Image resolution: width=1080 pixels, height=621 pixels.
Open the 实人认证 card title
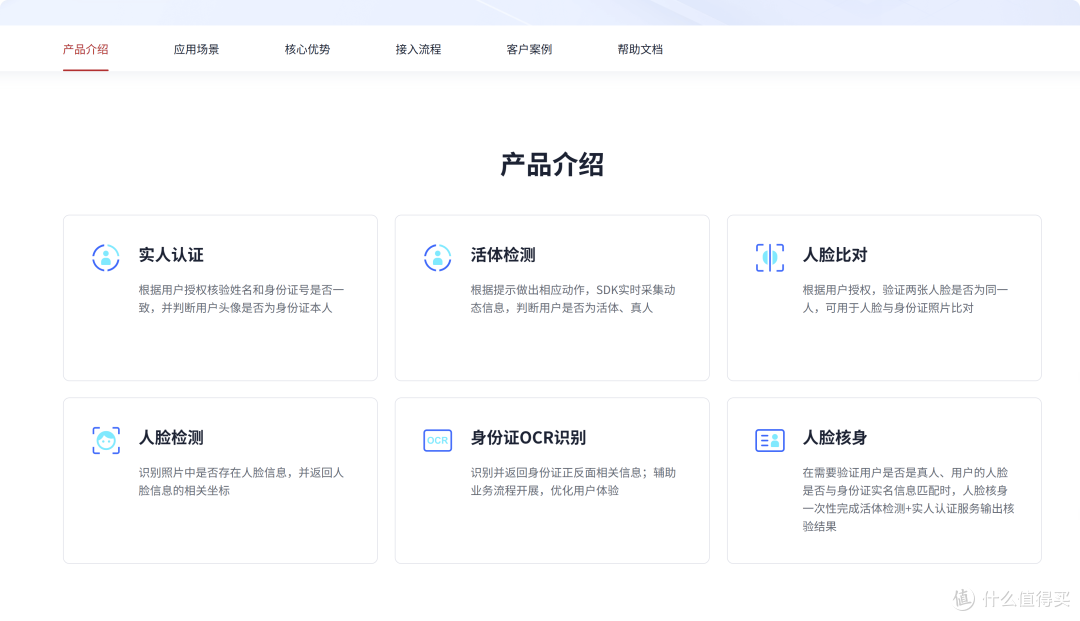(171, 255)
